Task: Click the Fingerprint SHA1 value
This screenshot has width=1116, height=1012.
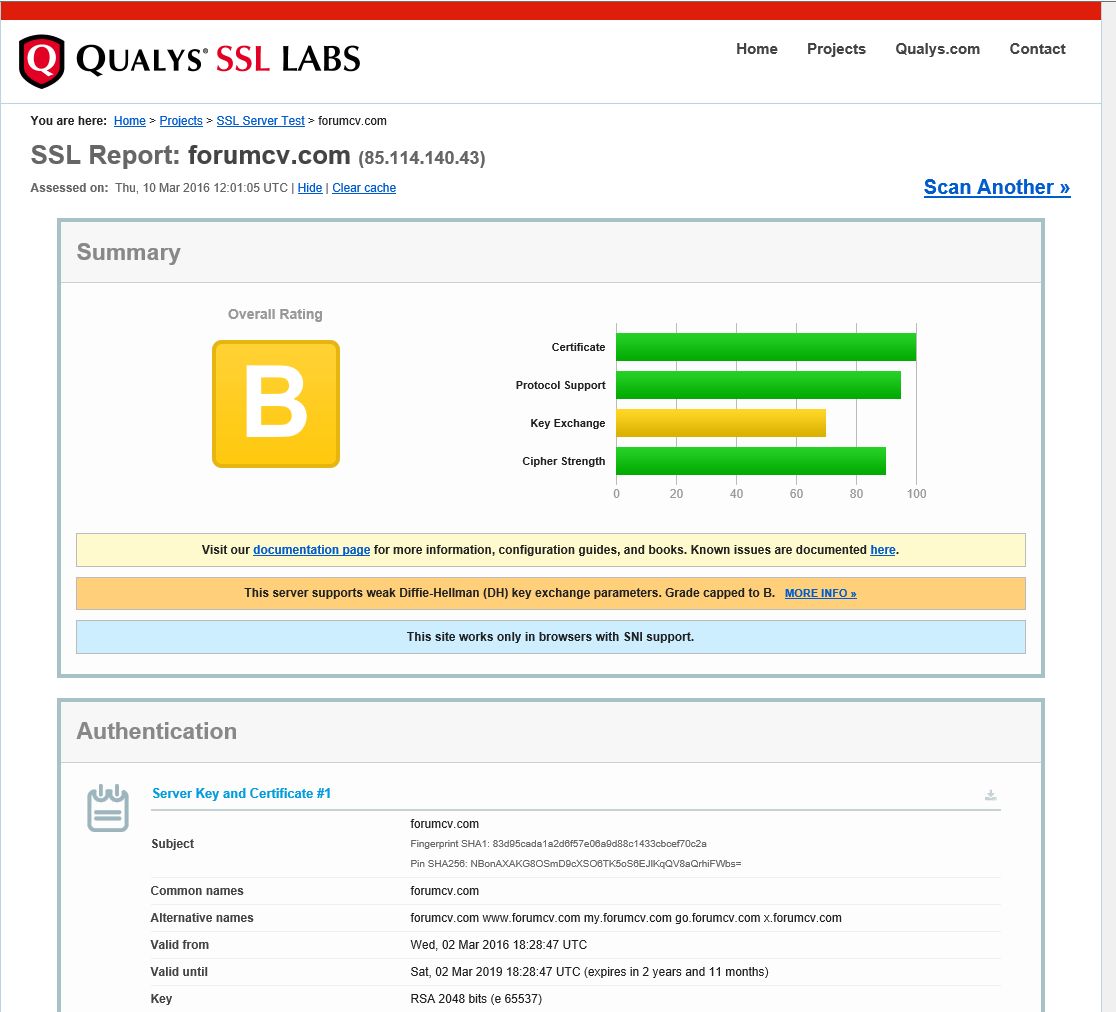Action: tap(599, 844)
